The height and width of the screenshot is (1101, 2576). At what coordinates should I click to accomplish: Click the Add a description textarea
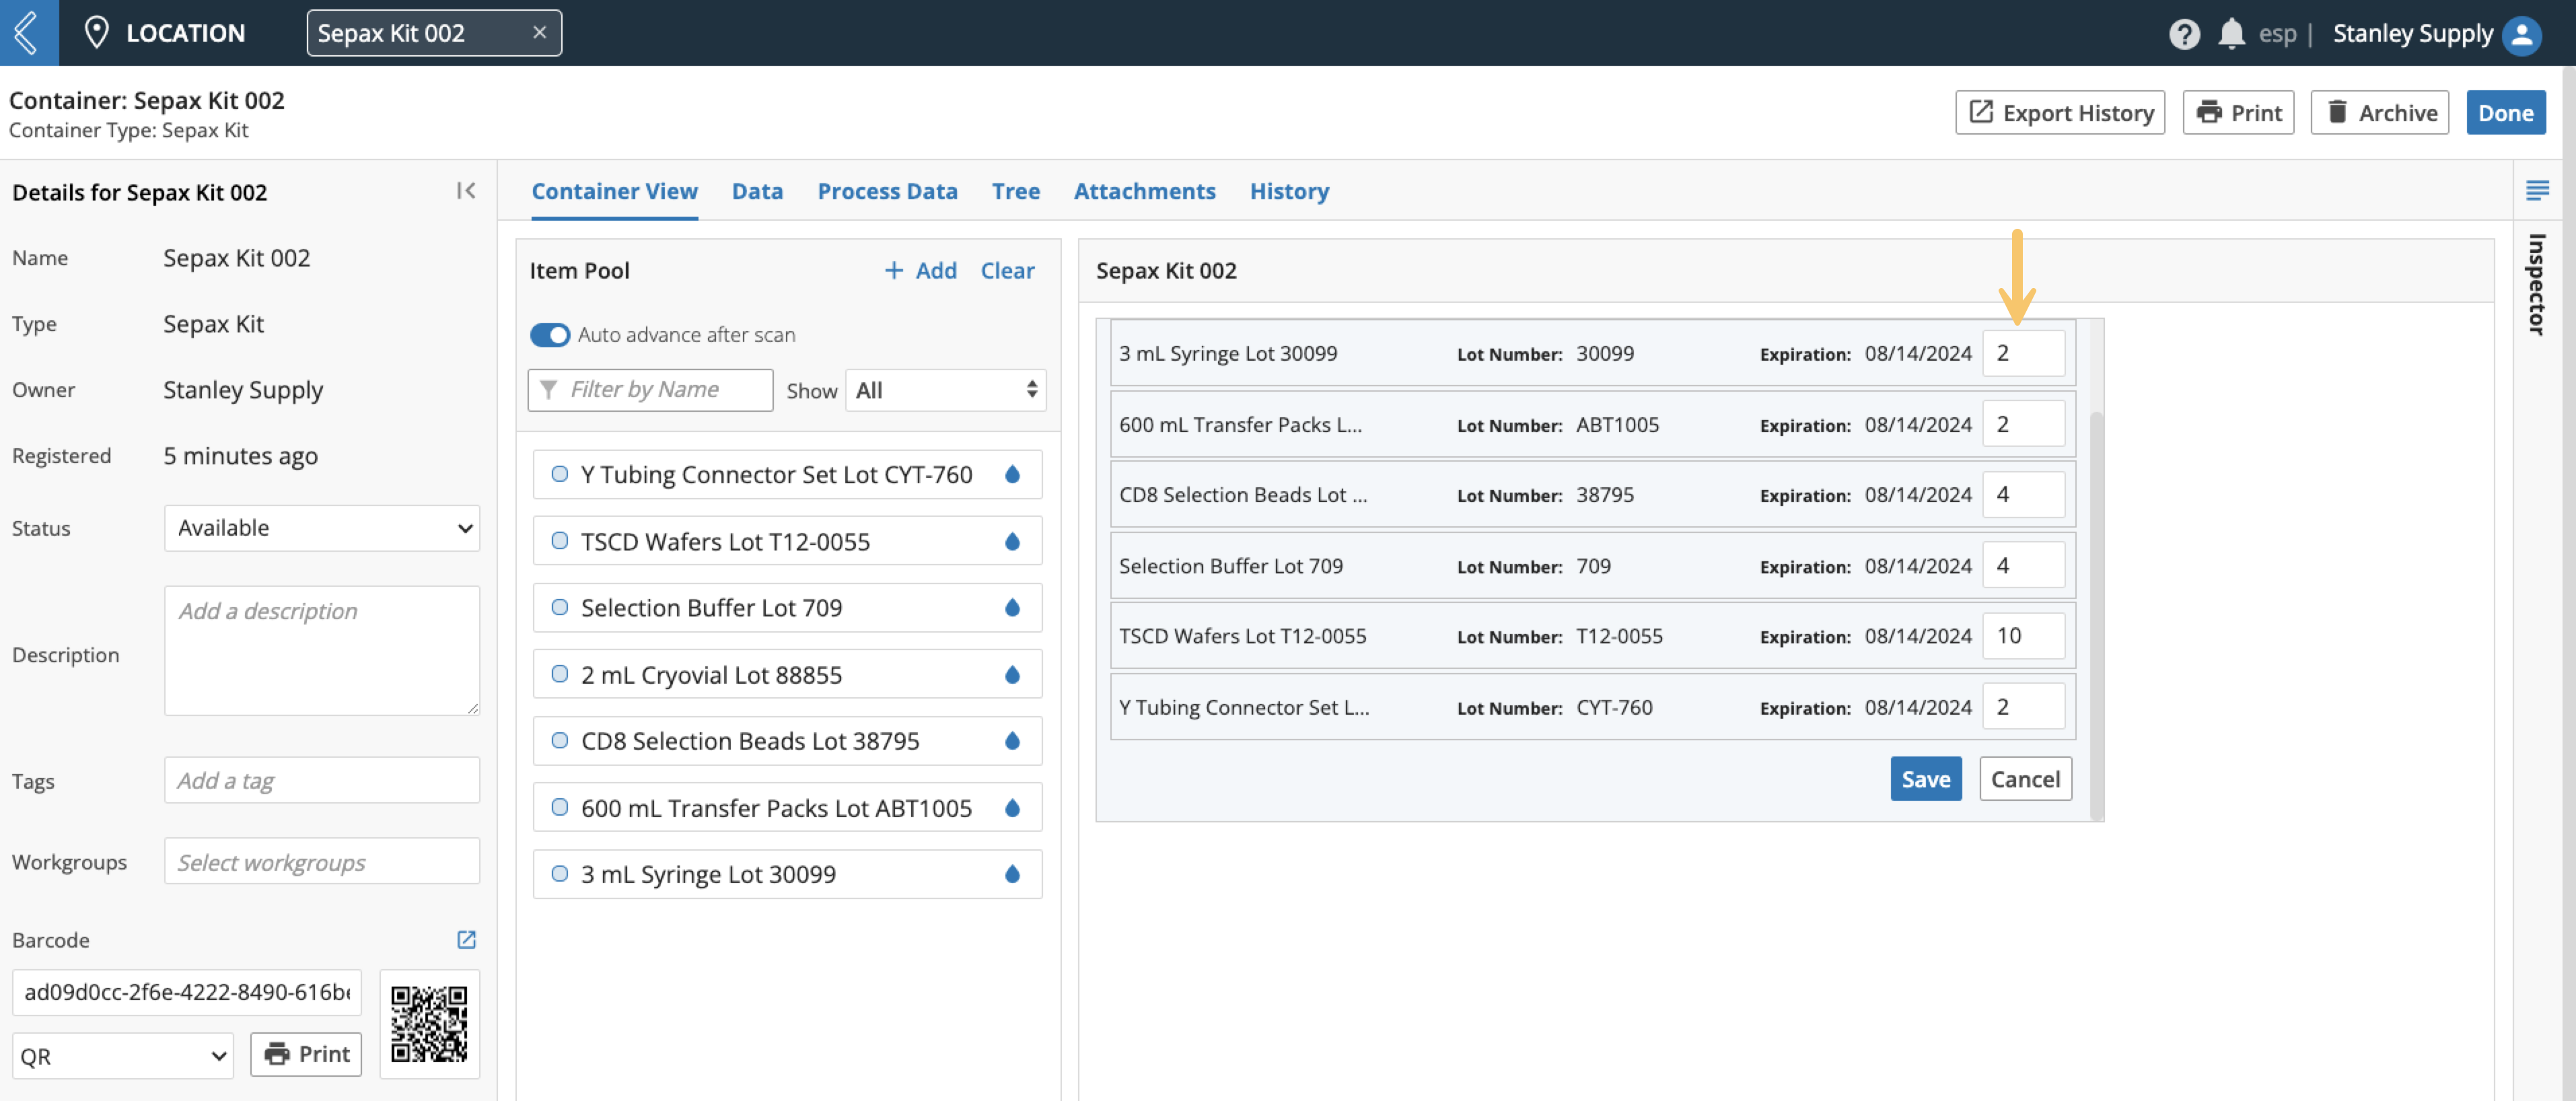[322, 650]
